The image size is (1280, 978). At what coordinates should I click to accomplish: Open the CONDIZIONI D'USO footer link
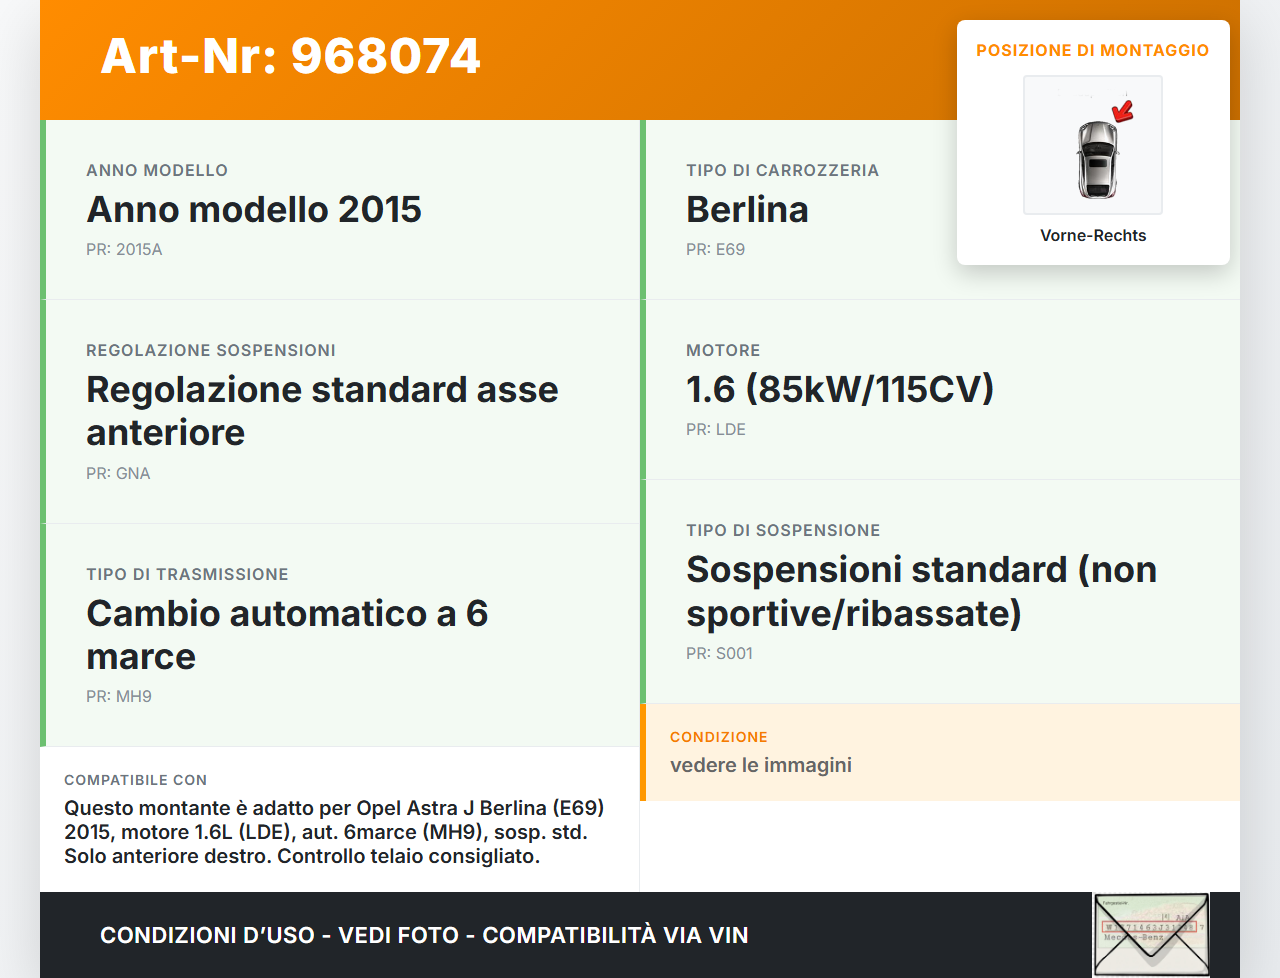pyautogui.click(x=207, y=935)
